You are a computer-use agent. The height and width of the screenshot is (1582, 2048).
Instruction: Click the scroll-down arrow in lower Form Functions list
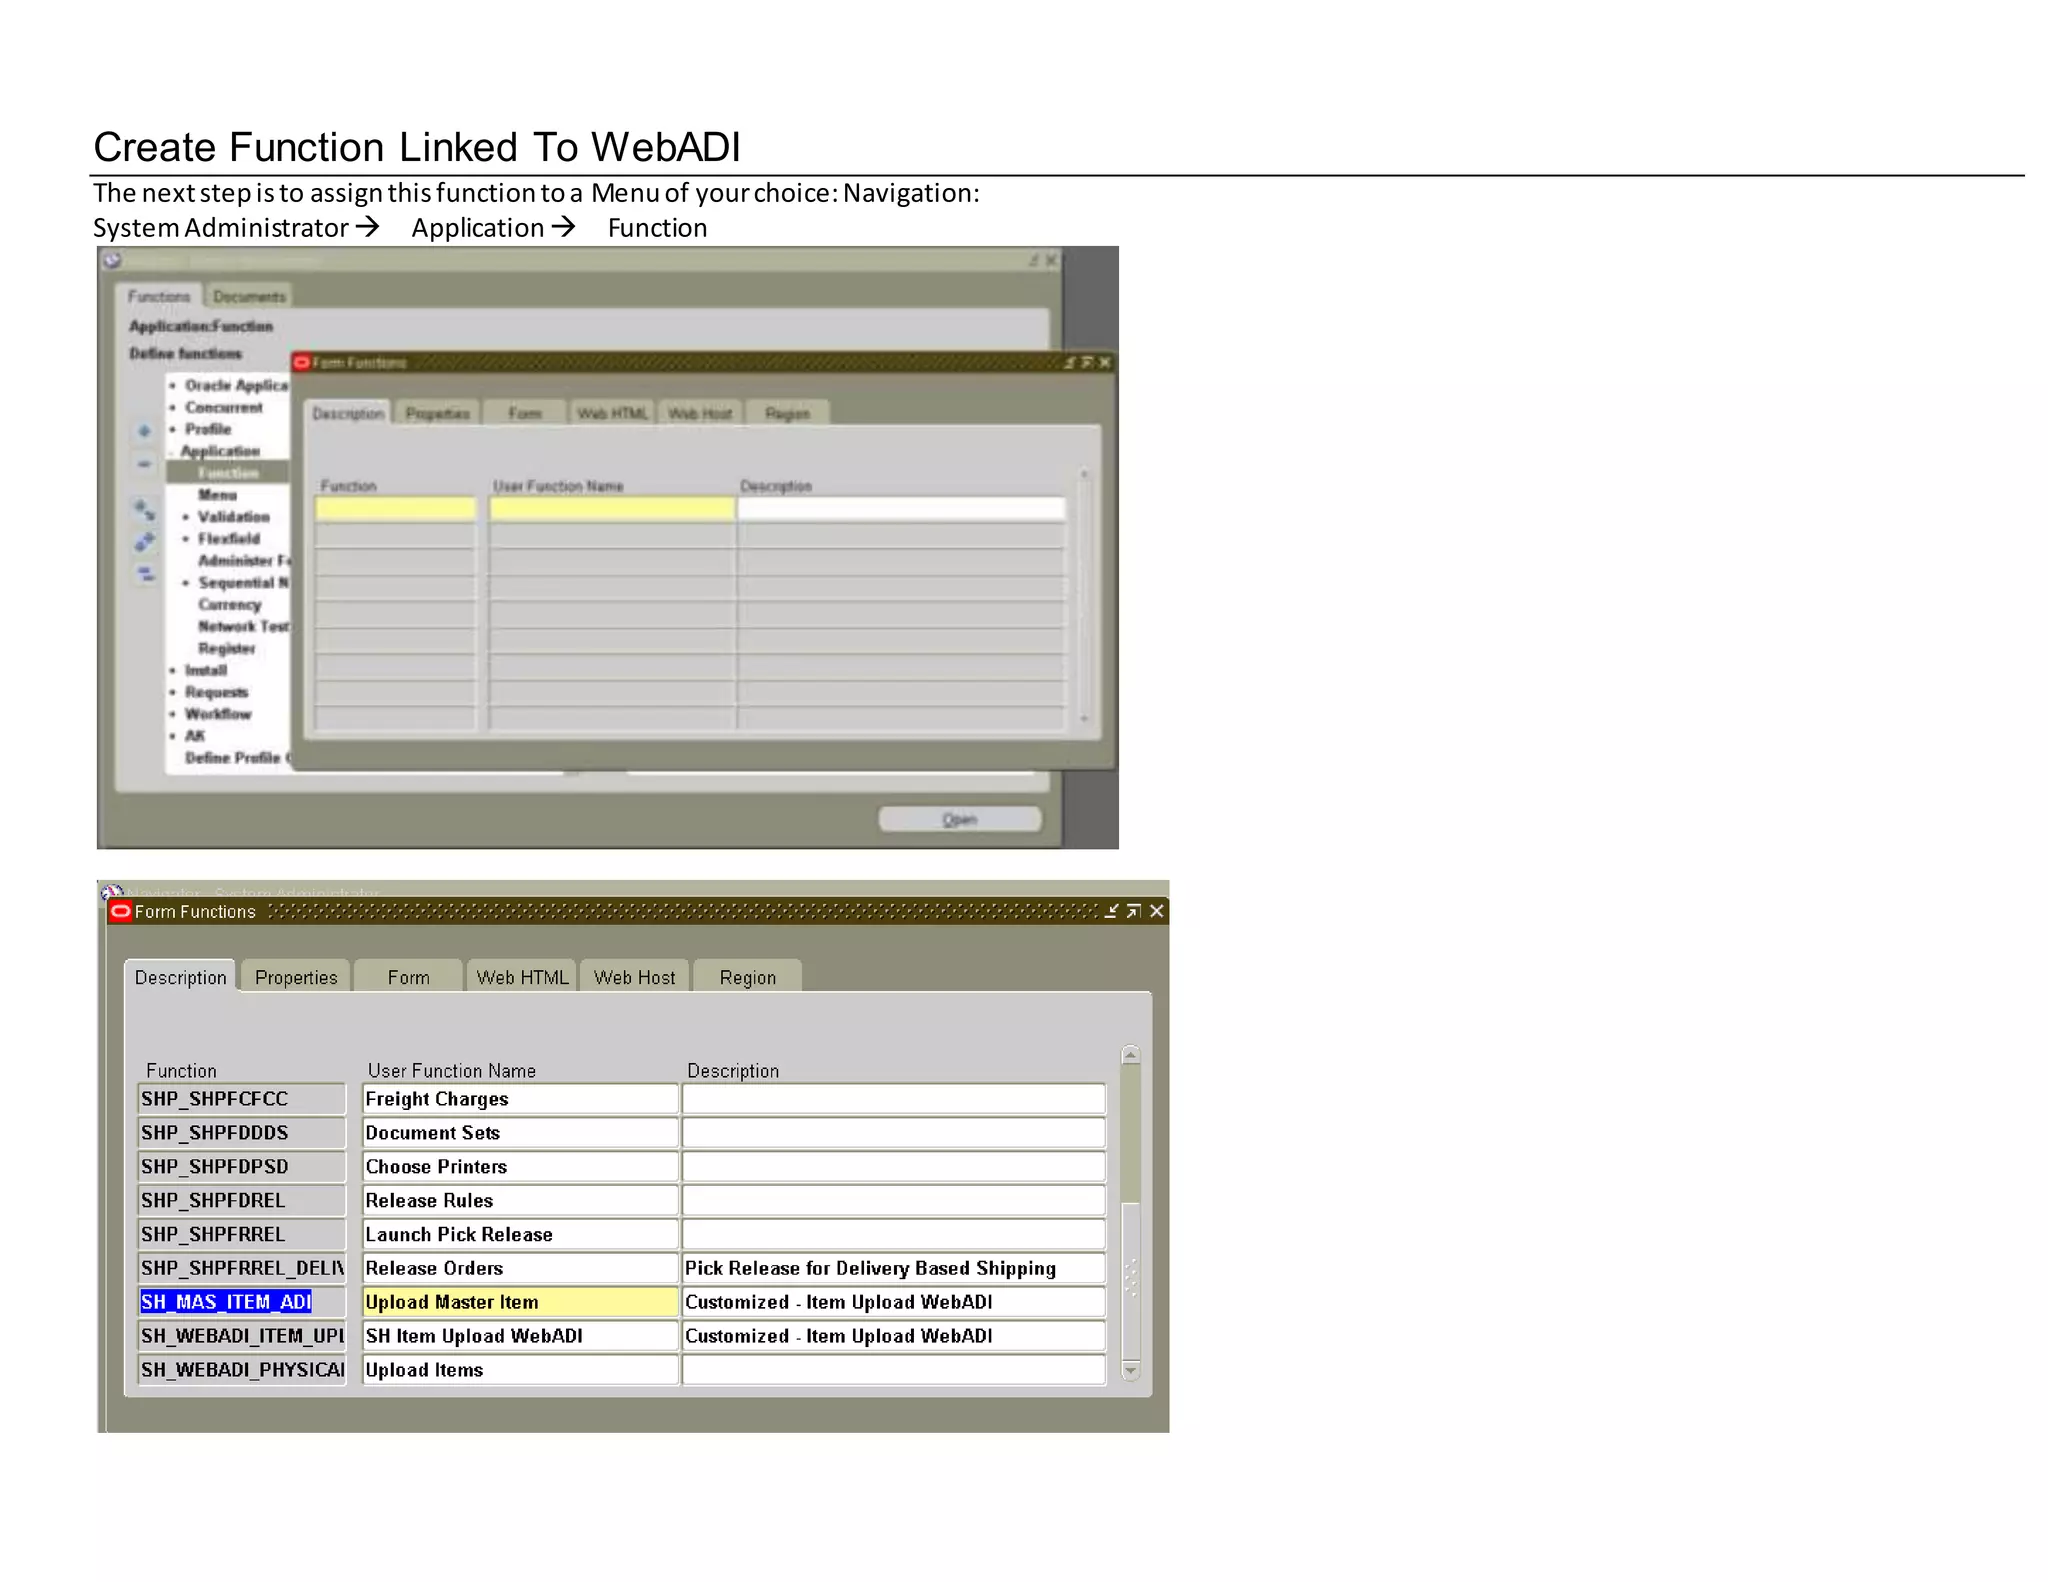pyautogui.click(x=1130, y=1371)
